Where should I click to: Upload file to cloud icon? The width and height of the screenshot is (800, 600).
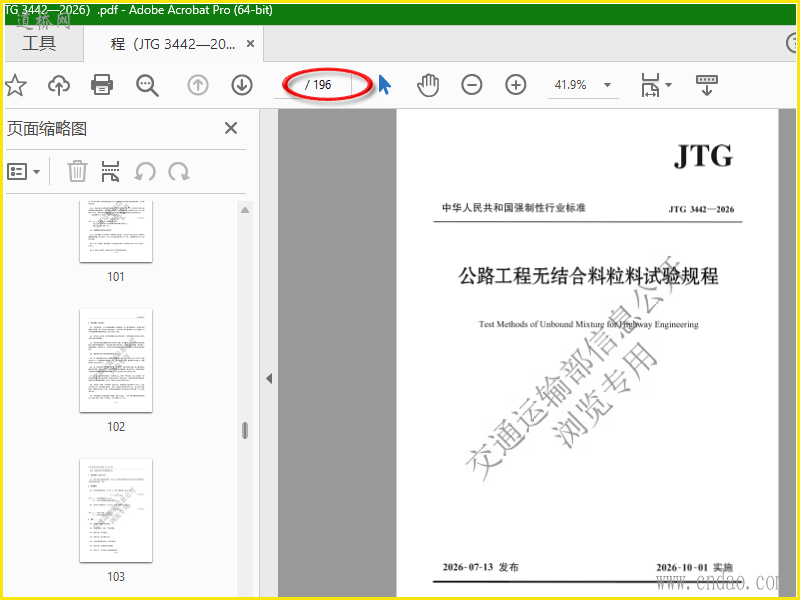click(x=59, y=85)
